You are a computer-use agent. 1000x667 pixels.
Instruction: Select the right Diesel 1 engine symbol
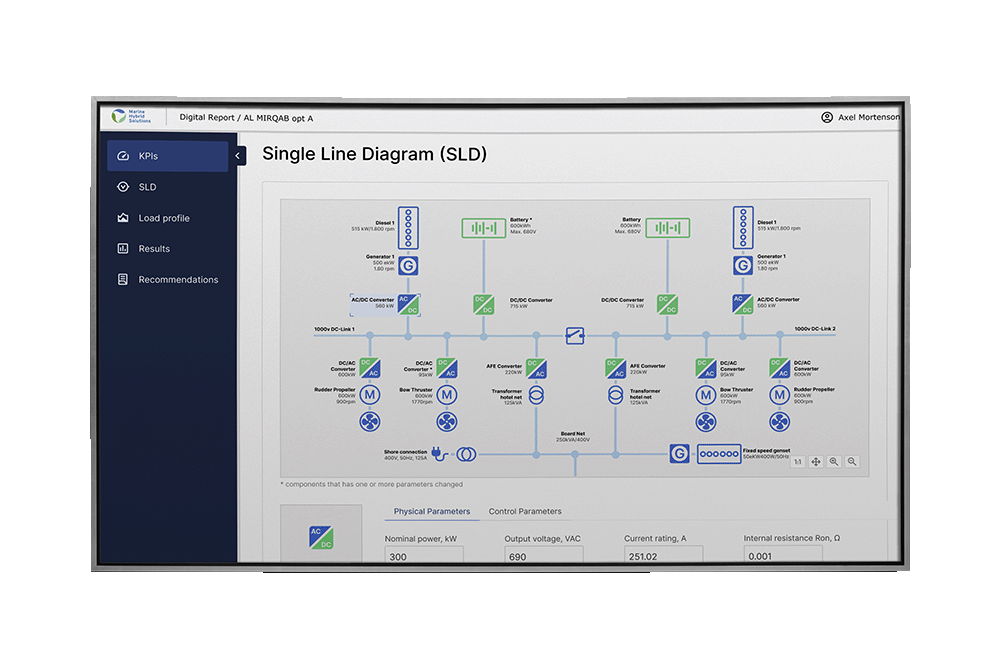(743, 227)
